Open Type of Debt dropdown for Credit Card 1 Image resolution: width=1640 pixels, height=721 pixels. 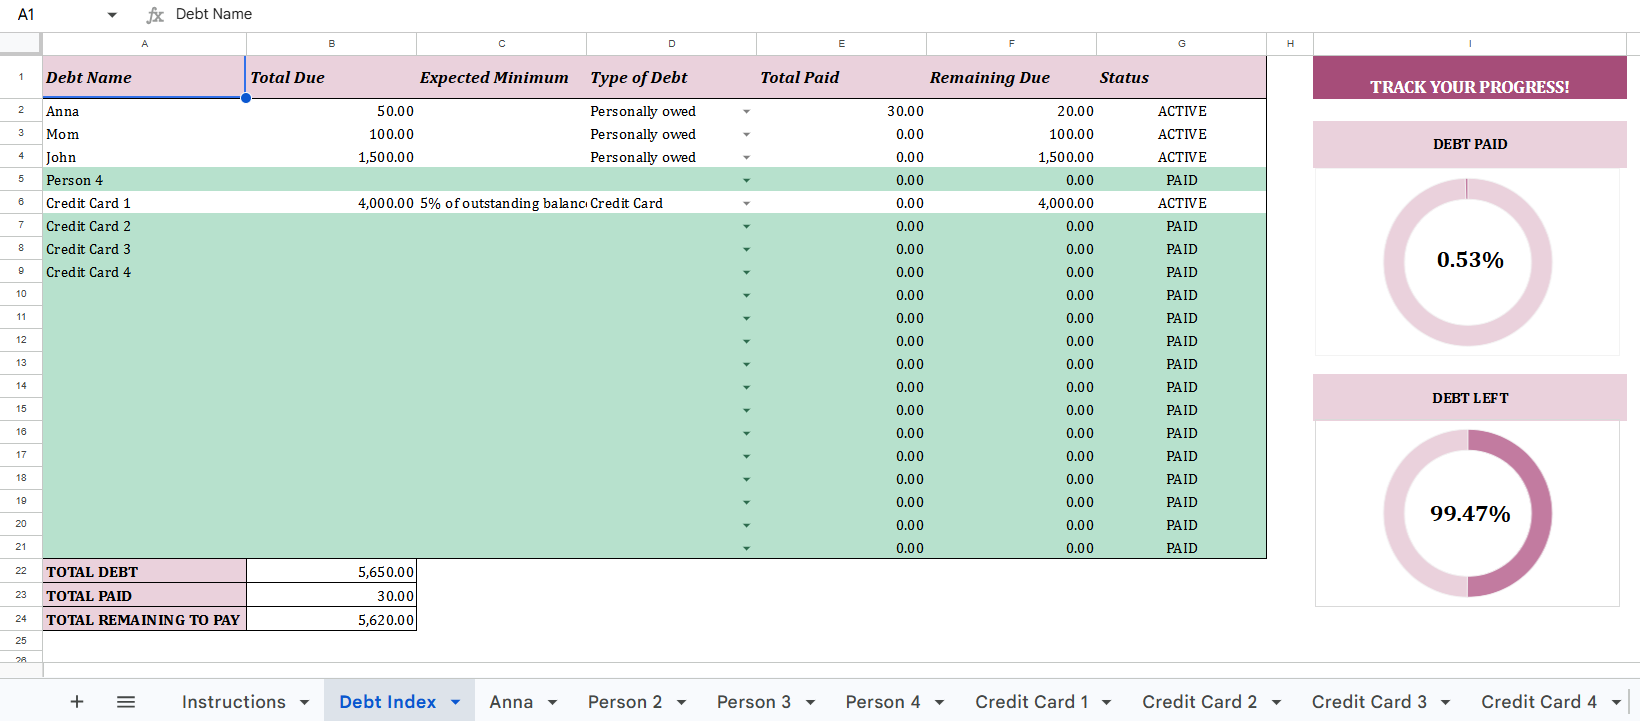pyautogui.click(x=746, y=204)
